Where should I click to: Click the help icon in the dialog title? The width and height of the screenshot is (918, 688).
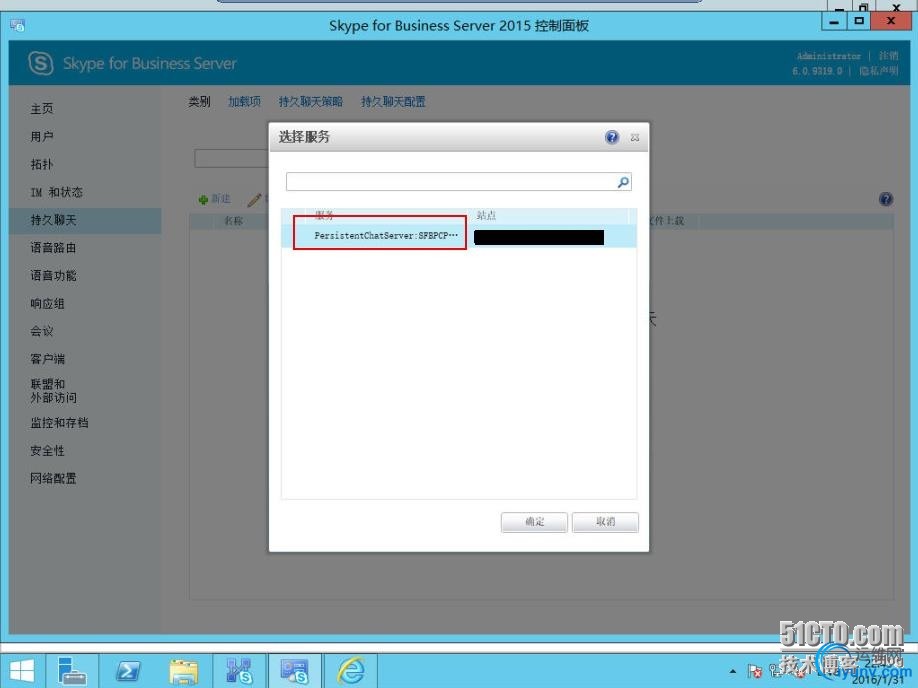click(612, 138)
